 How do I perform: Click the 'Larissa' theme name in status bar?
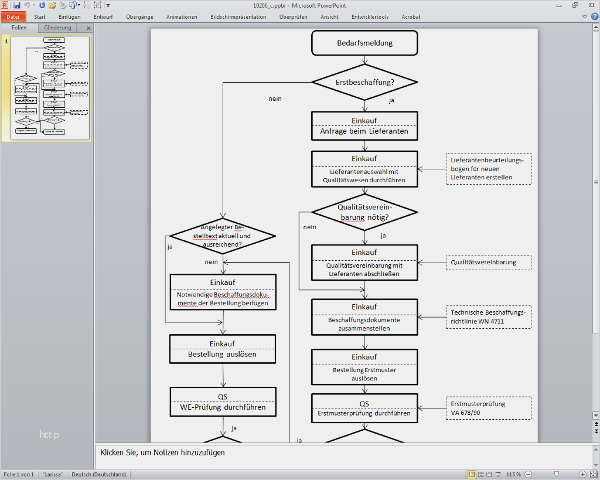click(52, 475)
